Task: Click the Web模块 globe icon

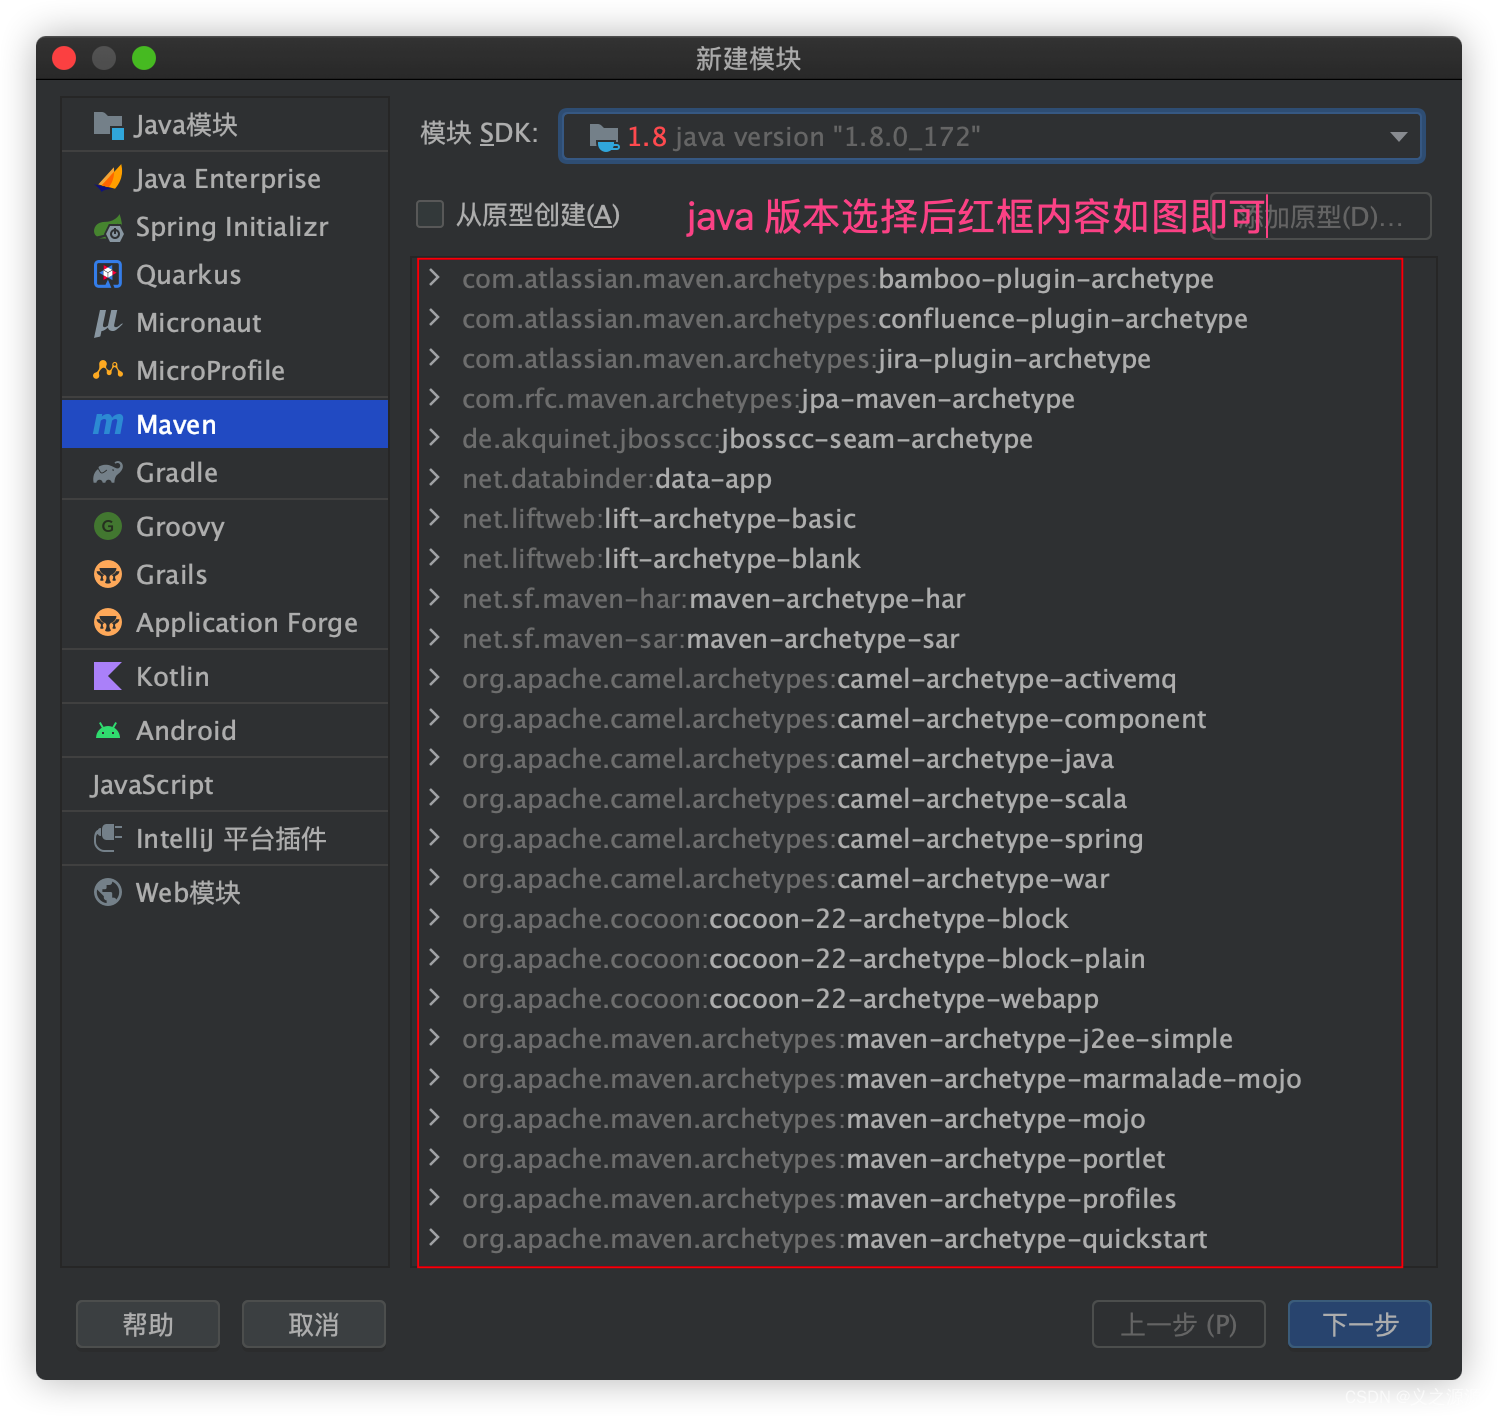Action: click(x=108, y=892)
